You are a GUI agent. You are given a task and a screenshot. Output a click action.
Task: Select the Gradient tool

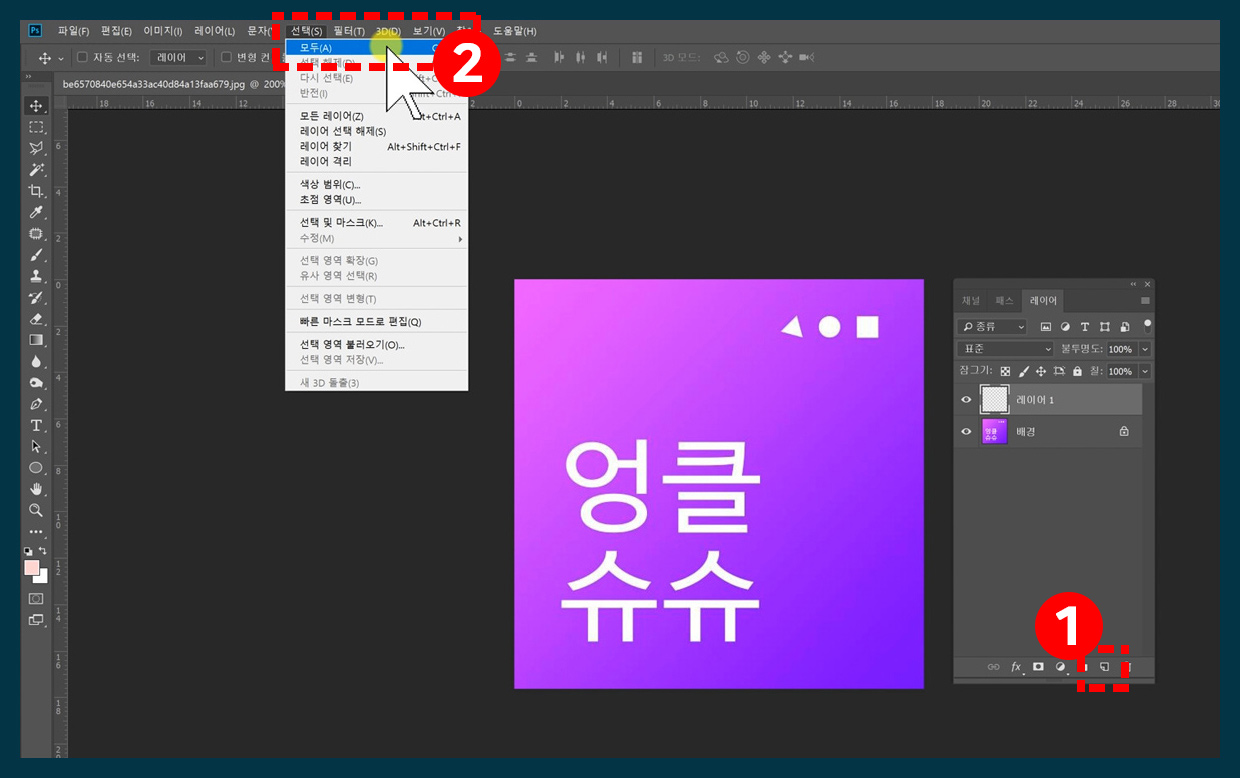click(x=36, y=340)
